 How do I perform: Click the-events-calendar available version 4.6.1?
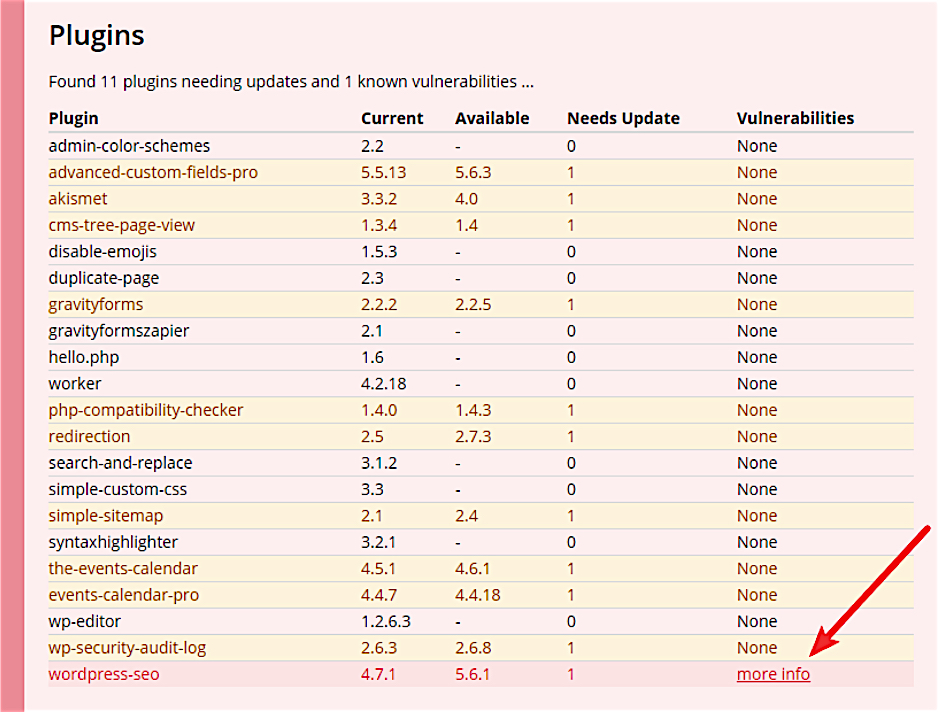click(472, 568)
